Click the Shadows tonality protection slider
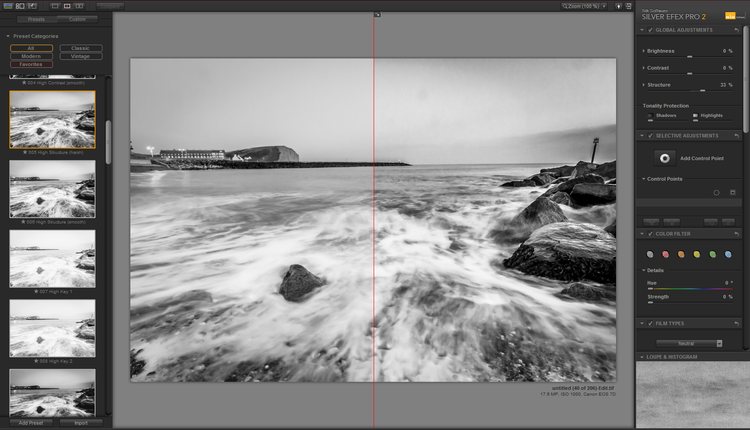Screen dimensions: 750x430 point(667,121)
